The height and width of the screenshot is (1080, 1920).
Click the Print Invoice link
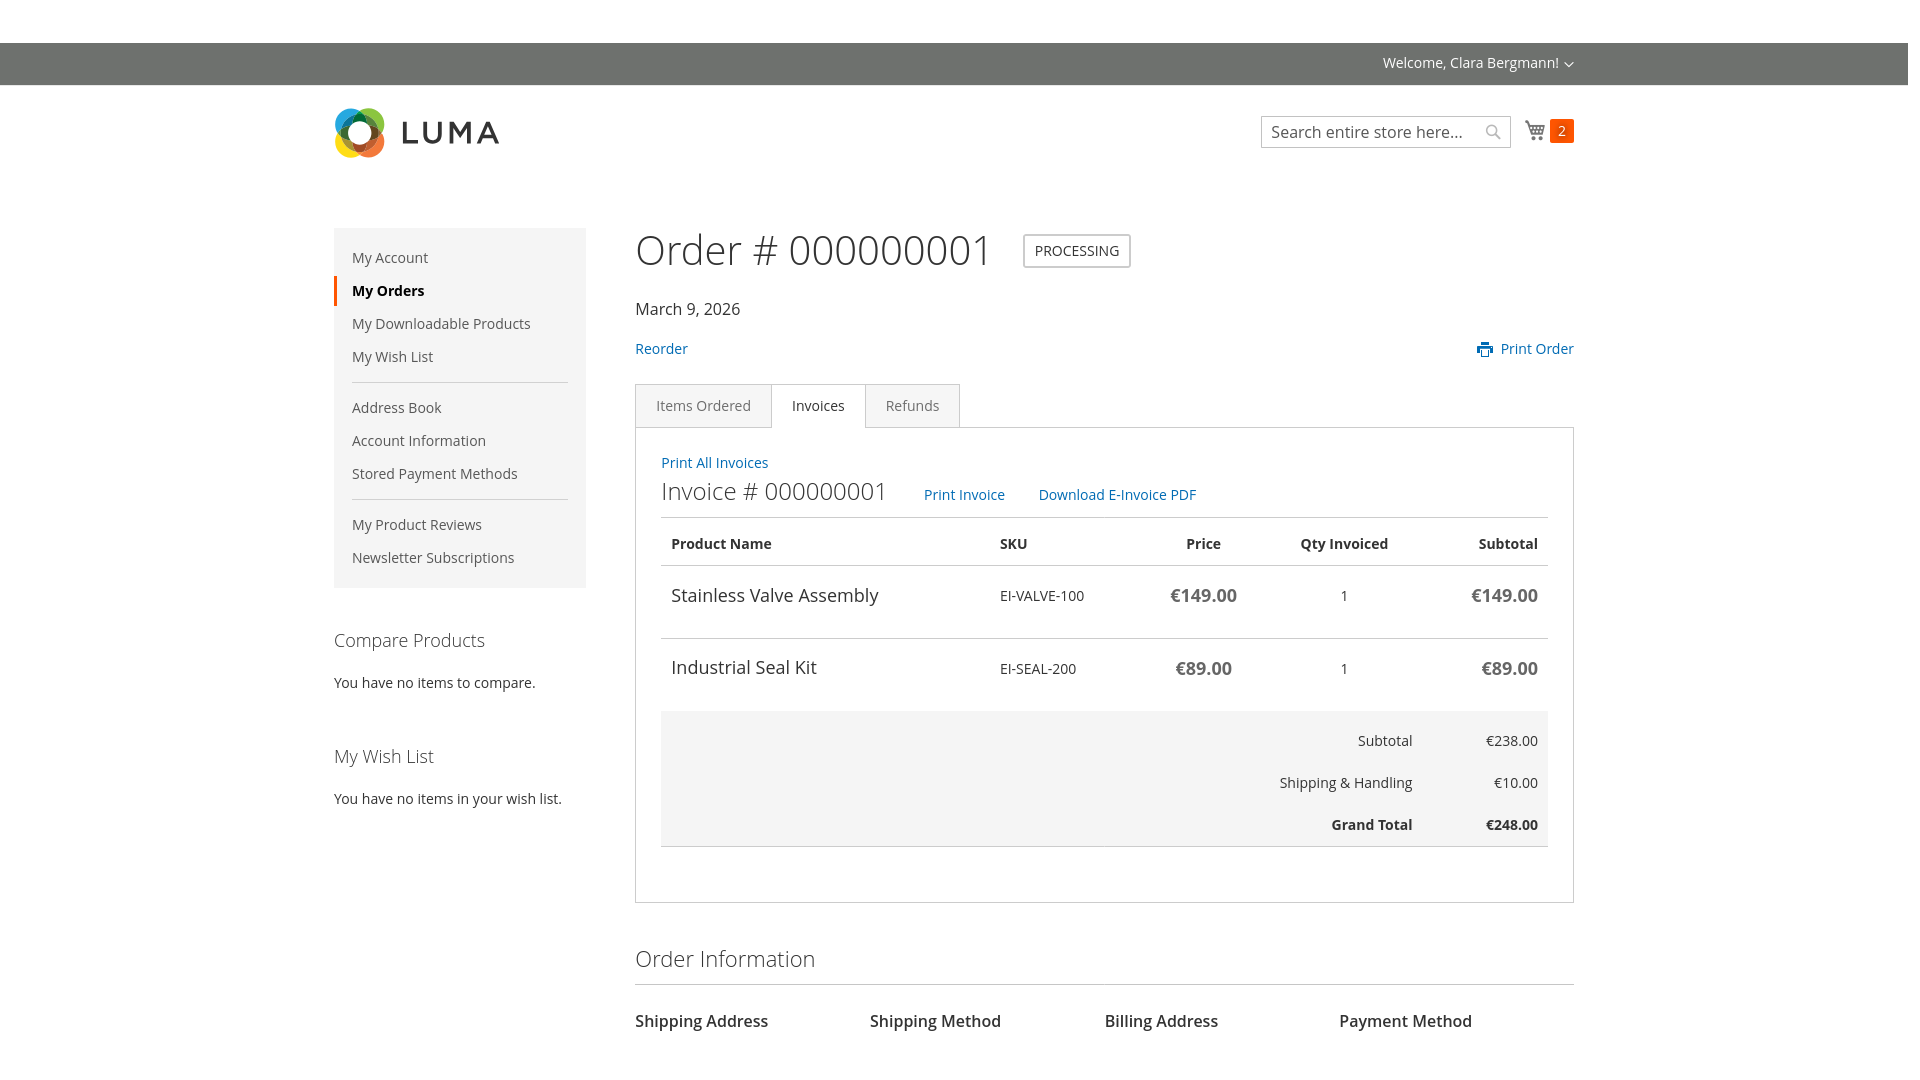964,495
